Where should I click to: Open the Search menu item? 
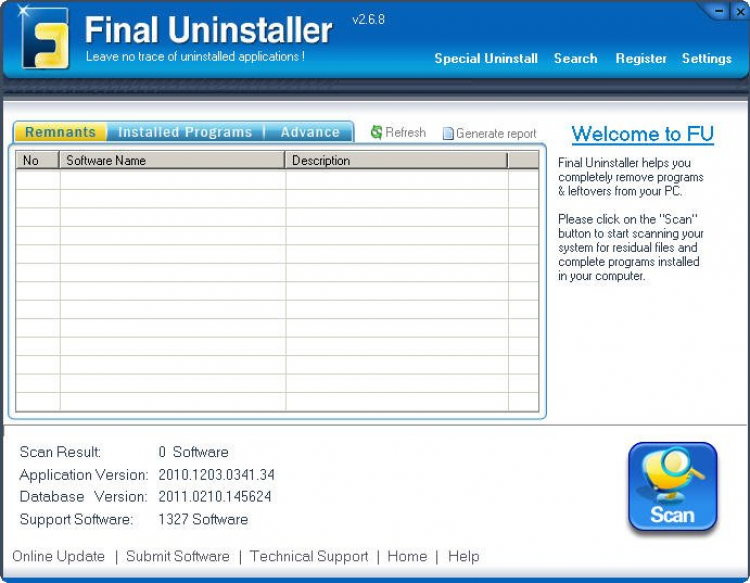point(575,58)
